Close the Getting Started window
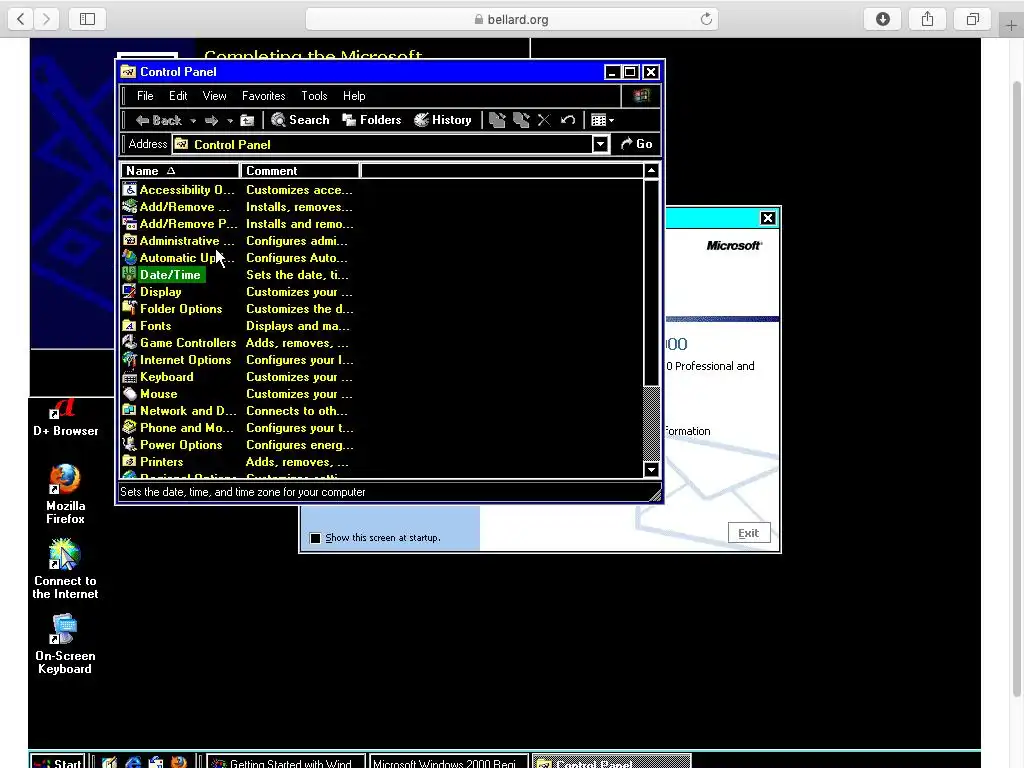The height and width of the screenshot is (768, 1024). 768,218
